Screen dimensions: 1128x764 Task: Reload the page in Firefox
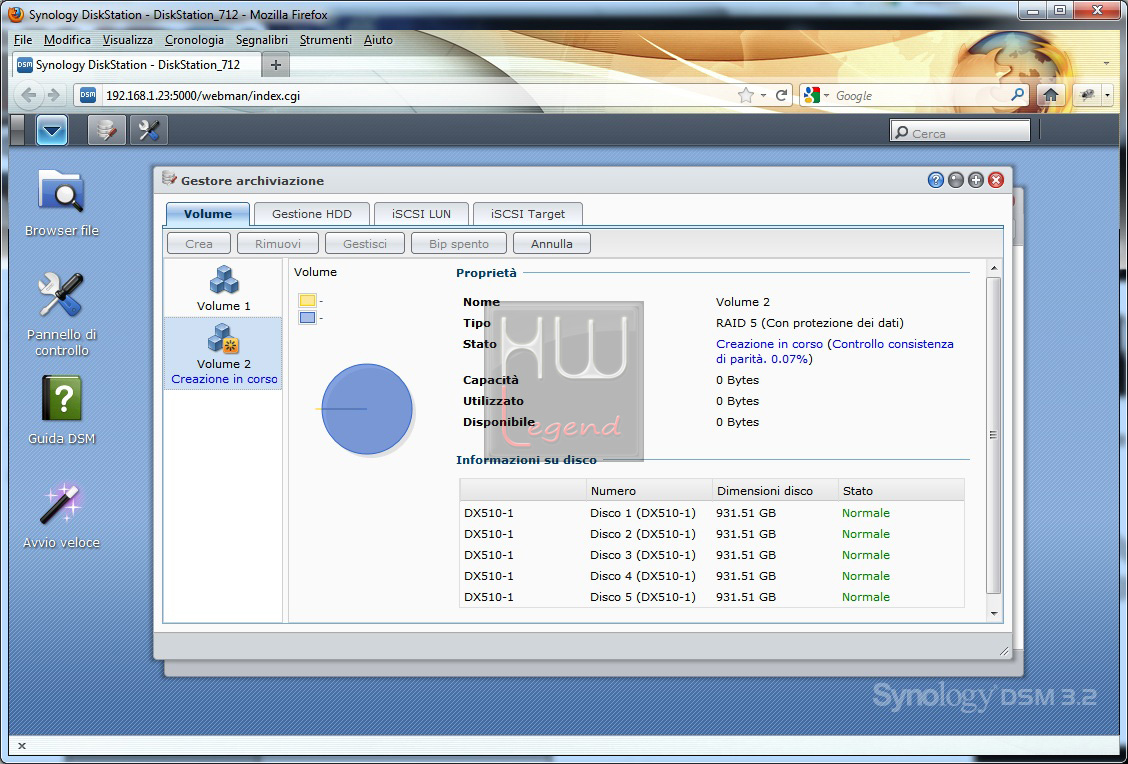781,95
